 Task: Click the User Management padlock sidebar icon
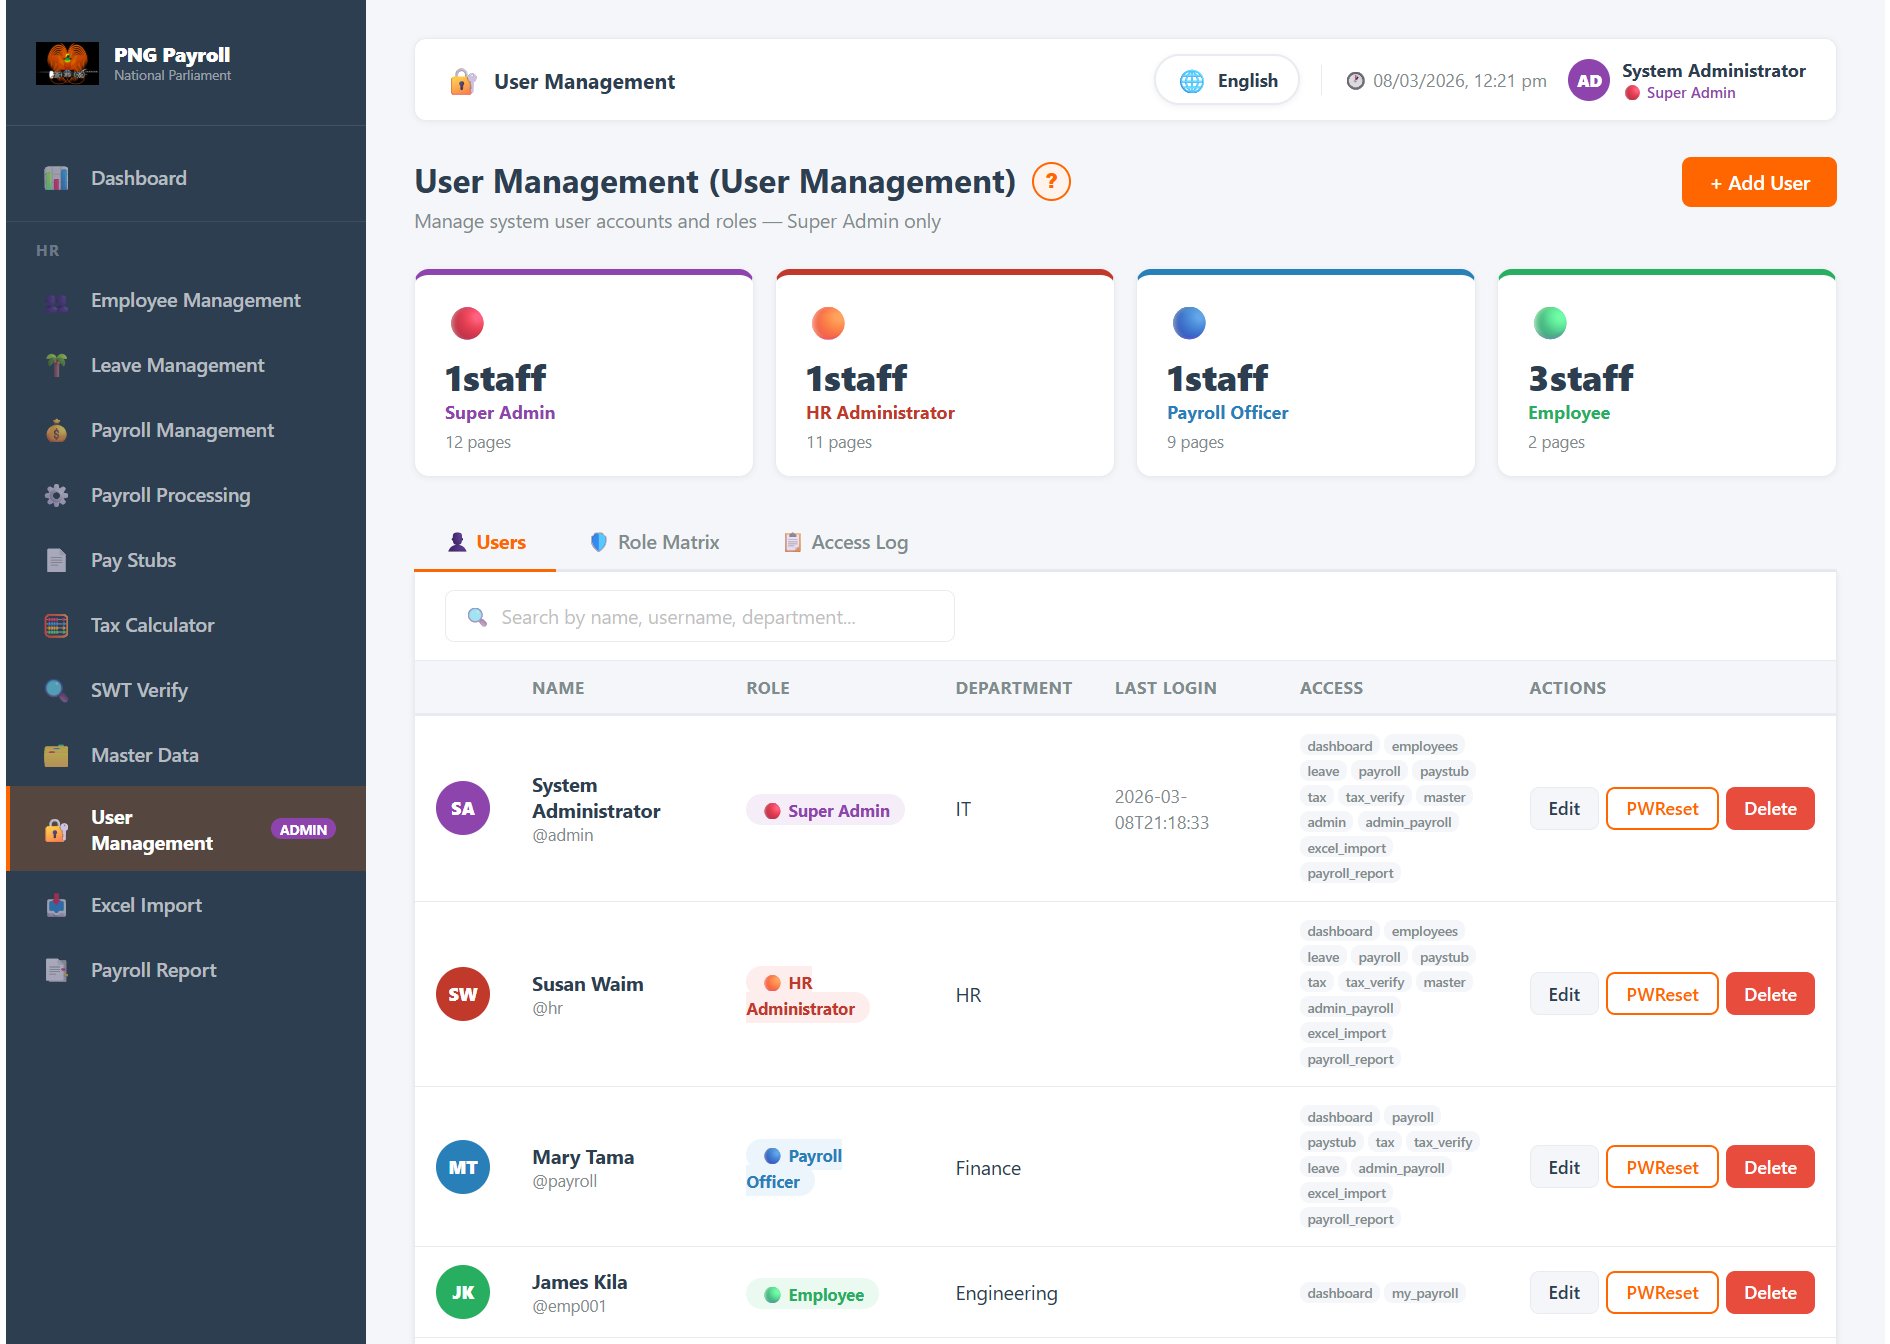tap(56, 830)
